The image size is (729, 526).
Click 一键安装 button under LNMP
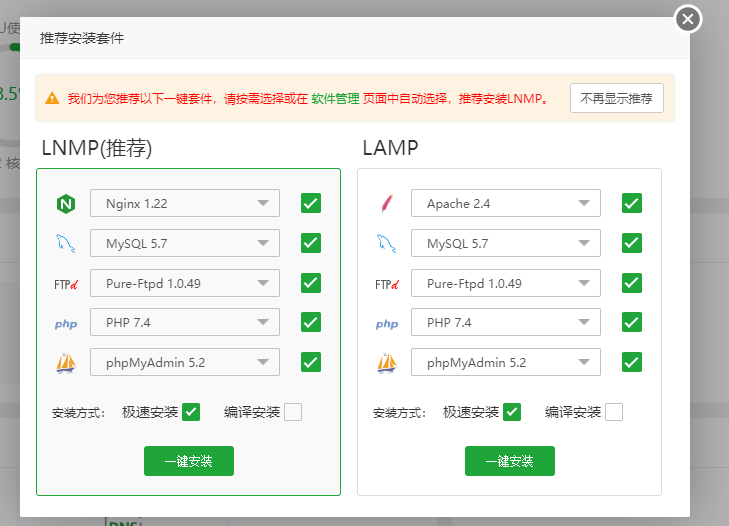[189, 461]
